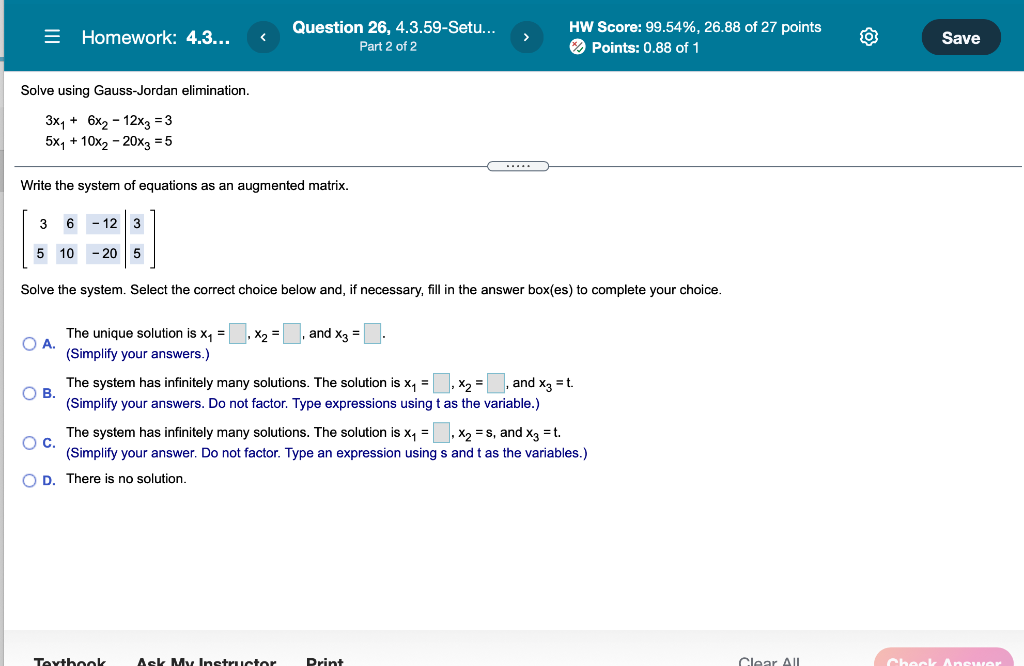Click the Print option at the bottom

click(x=324, y=660)
